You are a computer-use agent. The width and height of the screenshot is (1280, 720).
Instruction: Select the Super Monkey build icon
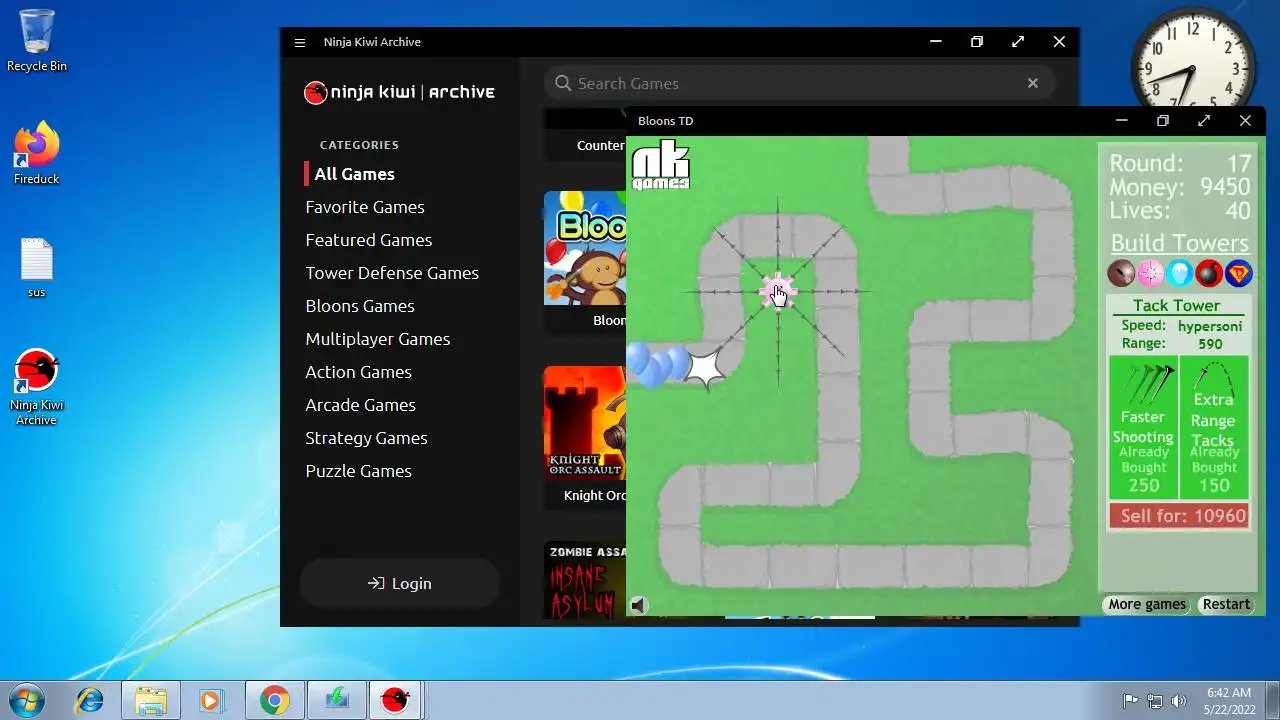[1239, 273]
